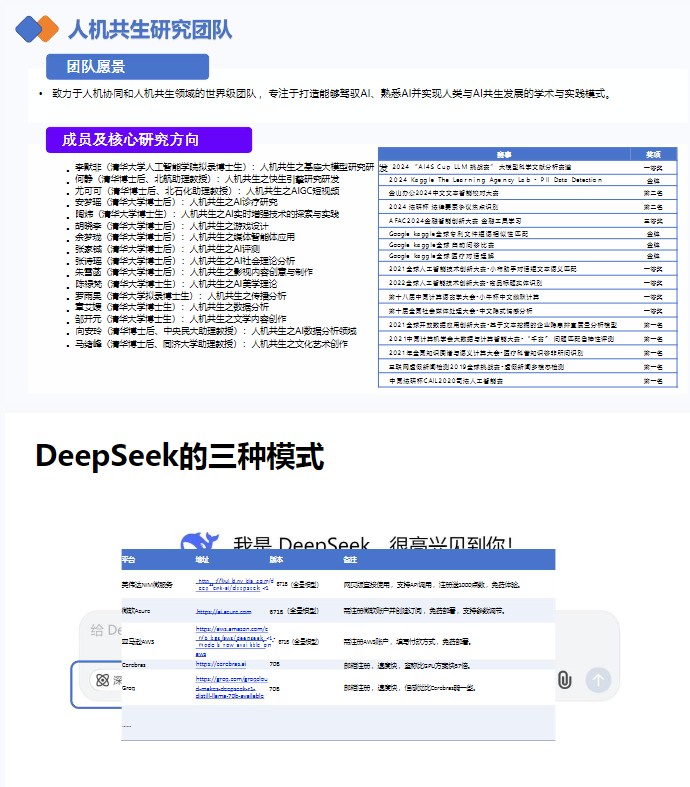Click the 人机共生研究团队 title
The height and width of the screenshot is (787, 690).
coord(150,29)
